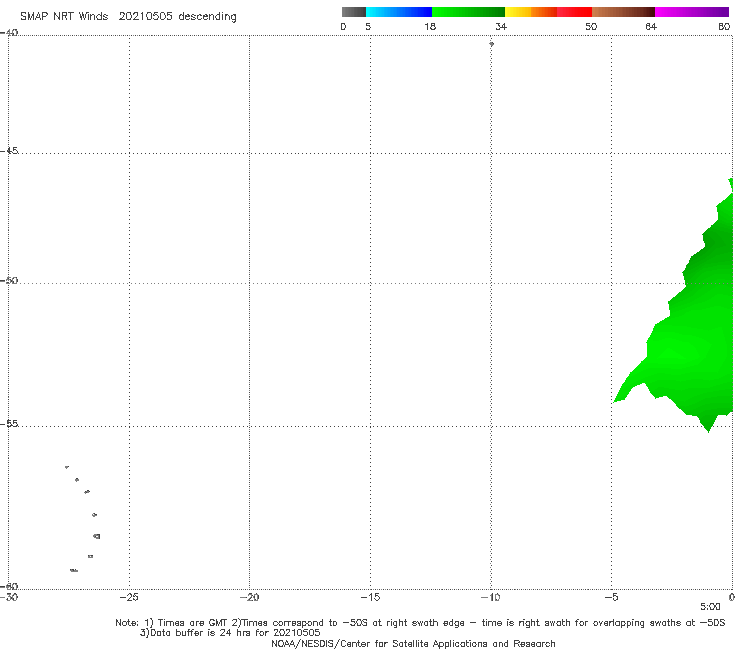740x650 pixels.
Task: Click the '18' colorbar label
Action: point(430,26)
